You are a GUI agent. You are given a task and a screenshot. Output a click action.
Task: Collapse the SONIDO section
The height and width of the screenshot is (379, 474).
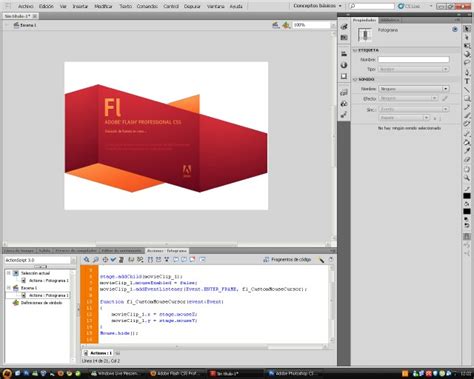(355, 80)
